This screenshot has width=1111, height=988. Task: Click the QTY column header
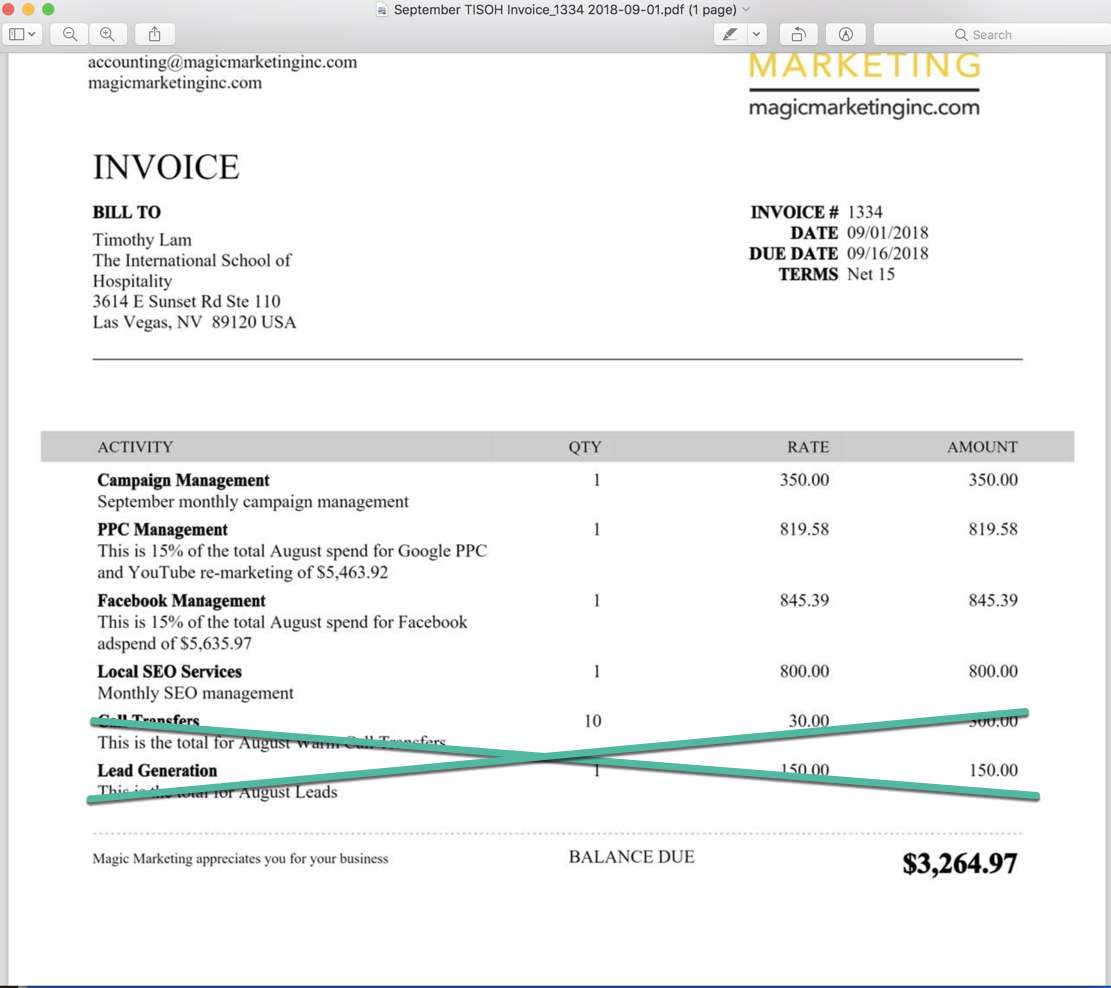(x=585, y=447)
